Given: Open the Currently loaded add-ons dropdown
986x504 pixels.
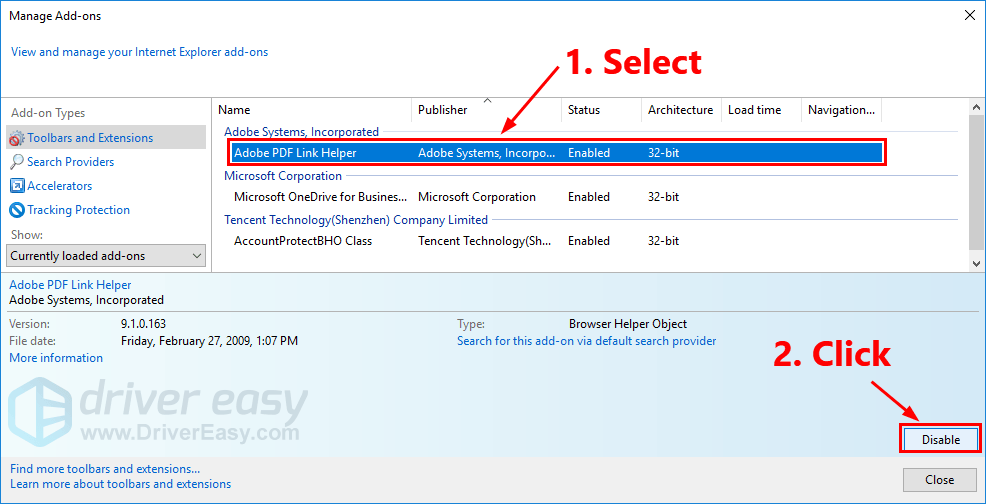Looking at the screenshot, I should 106,256.
